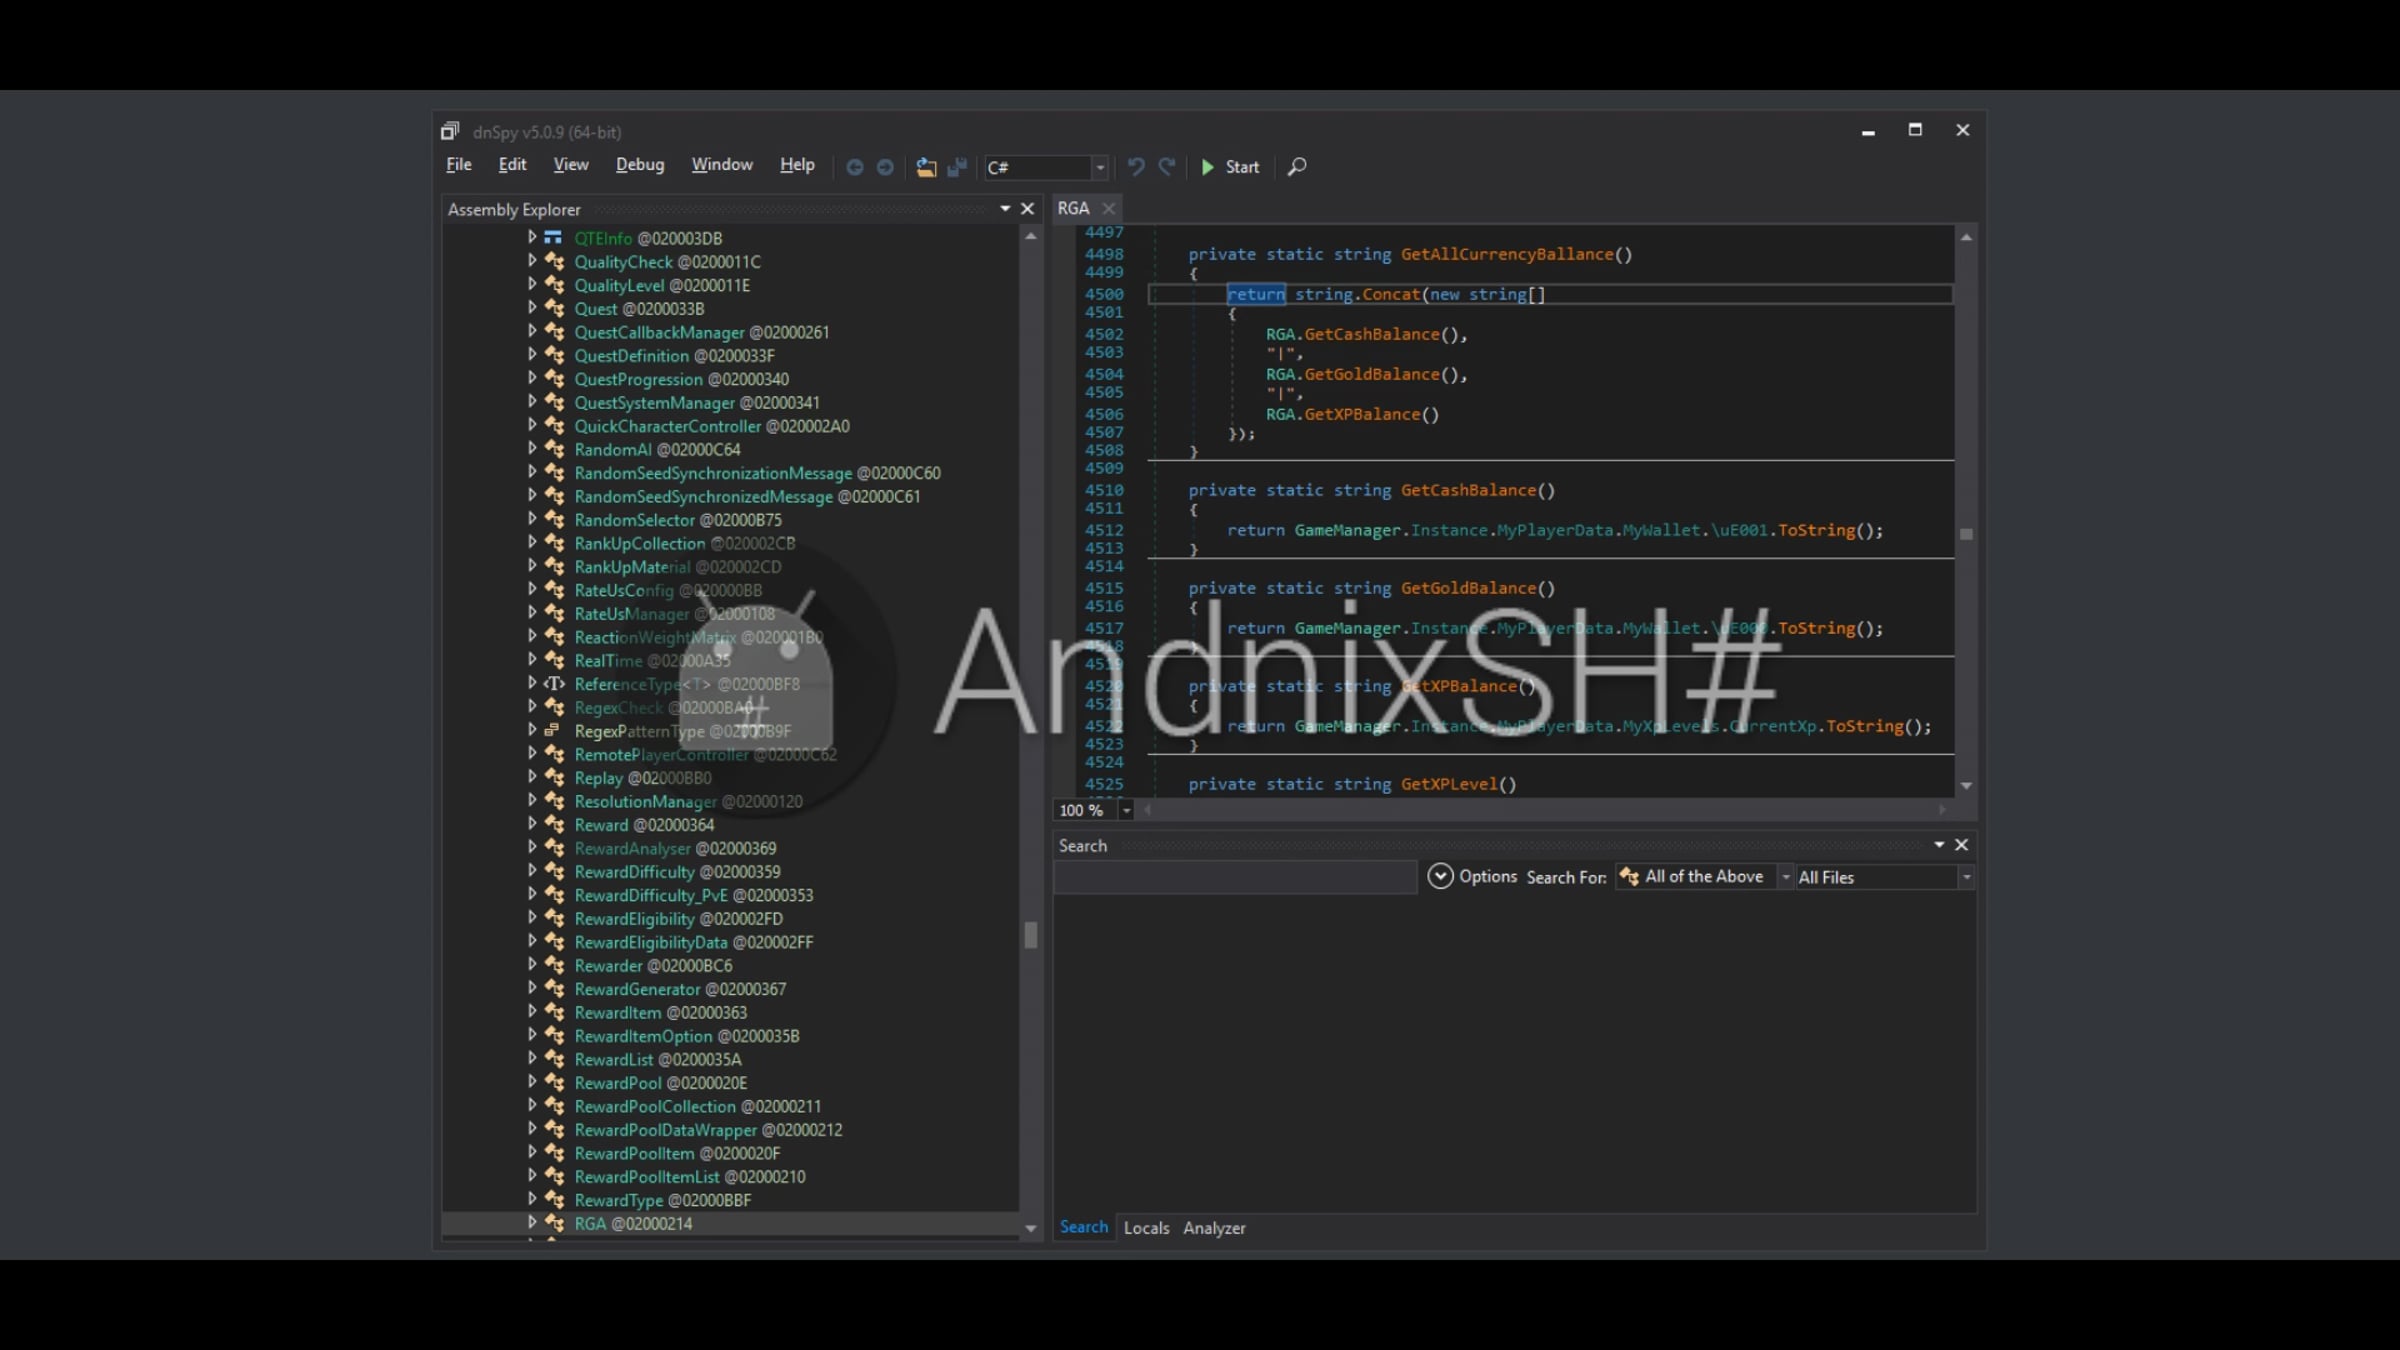2400x1350 pixels.
Task: Expand the RewardType tree node
Action: (532, 1198)
